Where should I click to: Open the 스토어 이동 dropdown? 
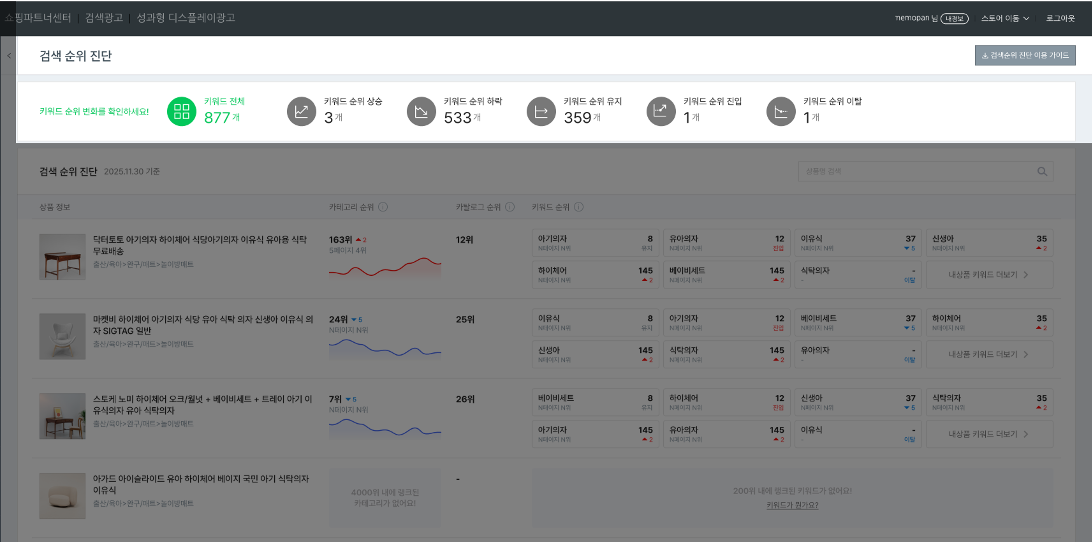pyautogui.click(x=1004, y=18)
